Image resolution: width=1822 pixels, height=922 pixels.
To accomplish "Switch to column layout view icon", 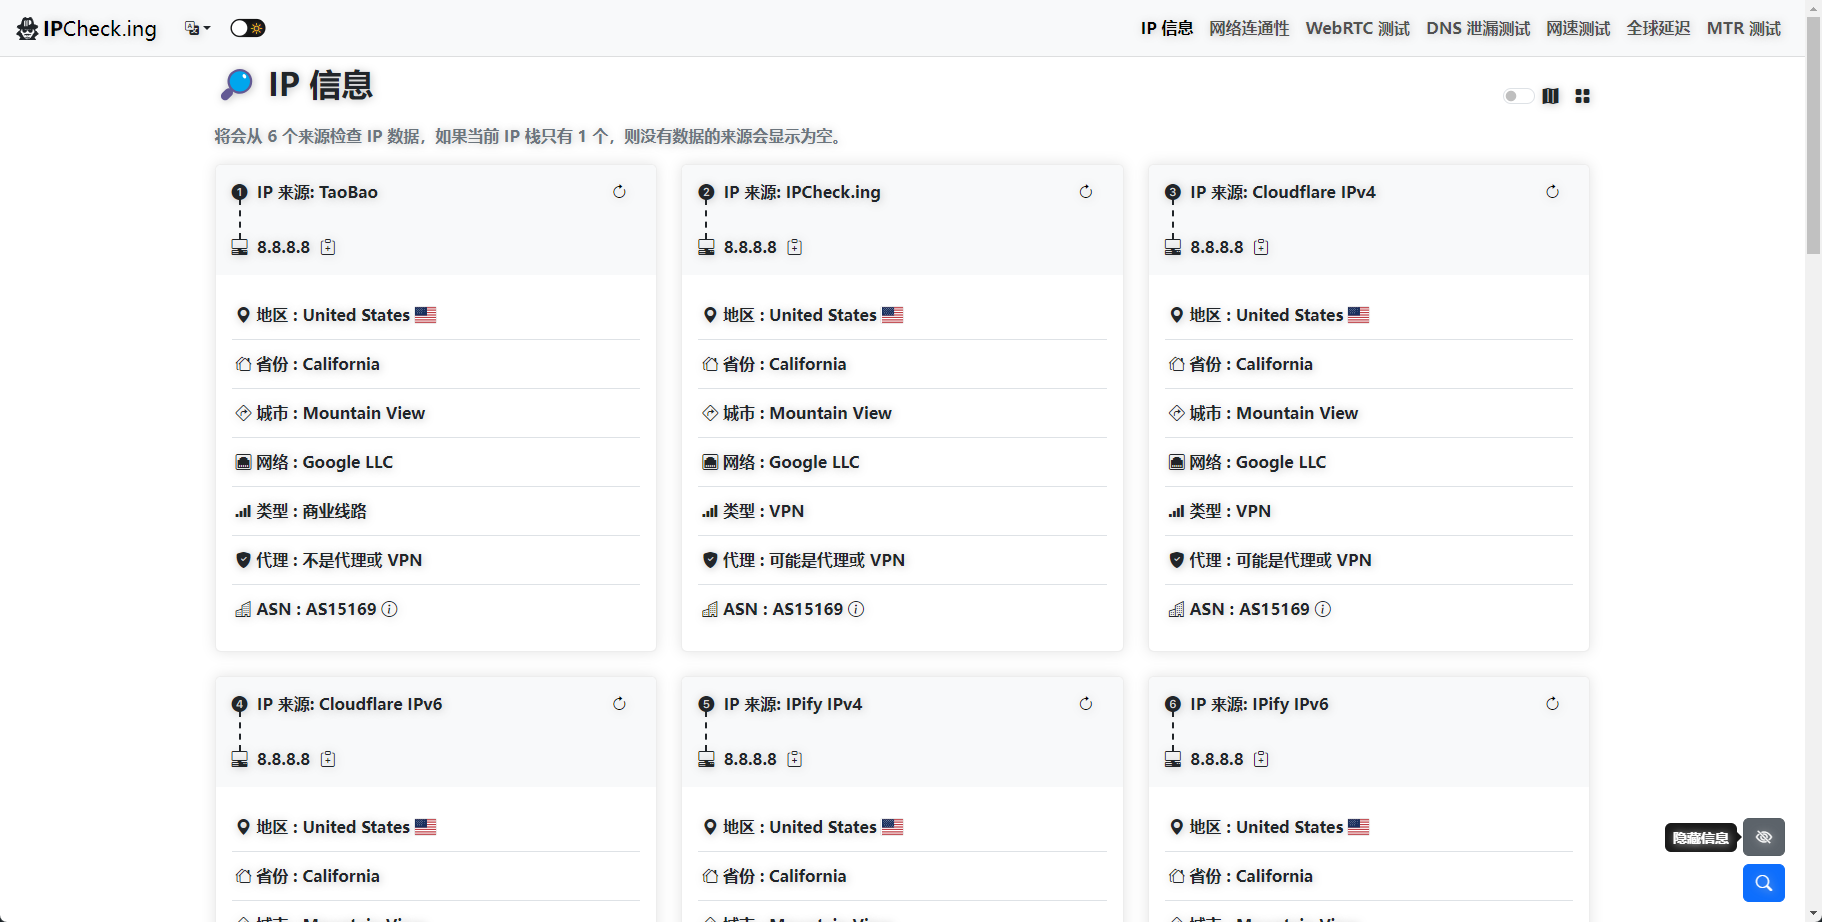I will tap(1550, 96).
